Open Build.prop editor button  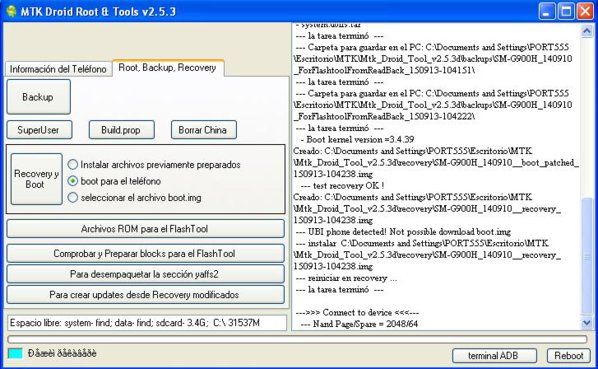[x=121, y=130]
